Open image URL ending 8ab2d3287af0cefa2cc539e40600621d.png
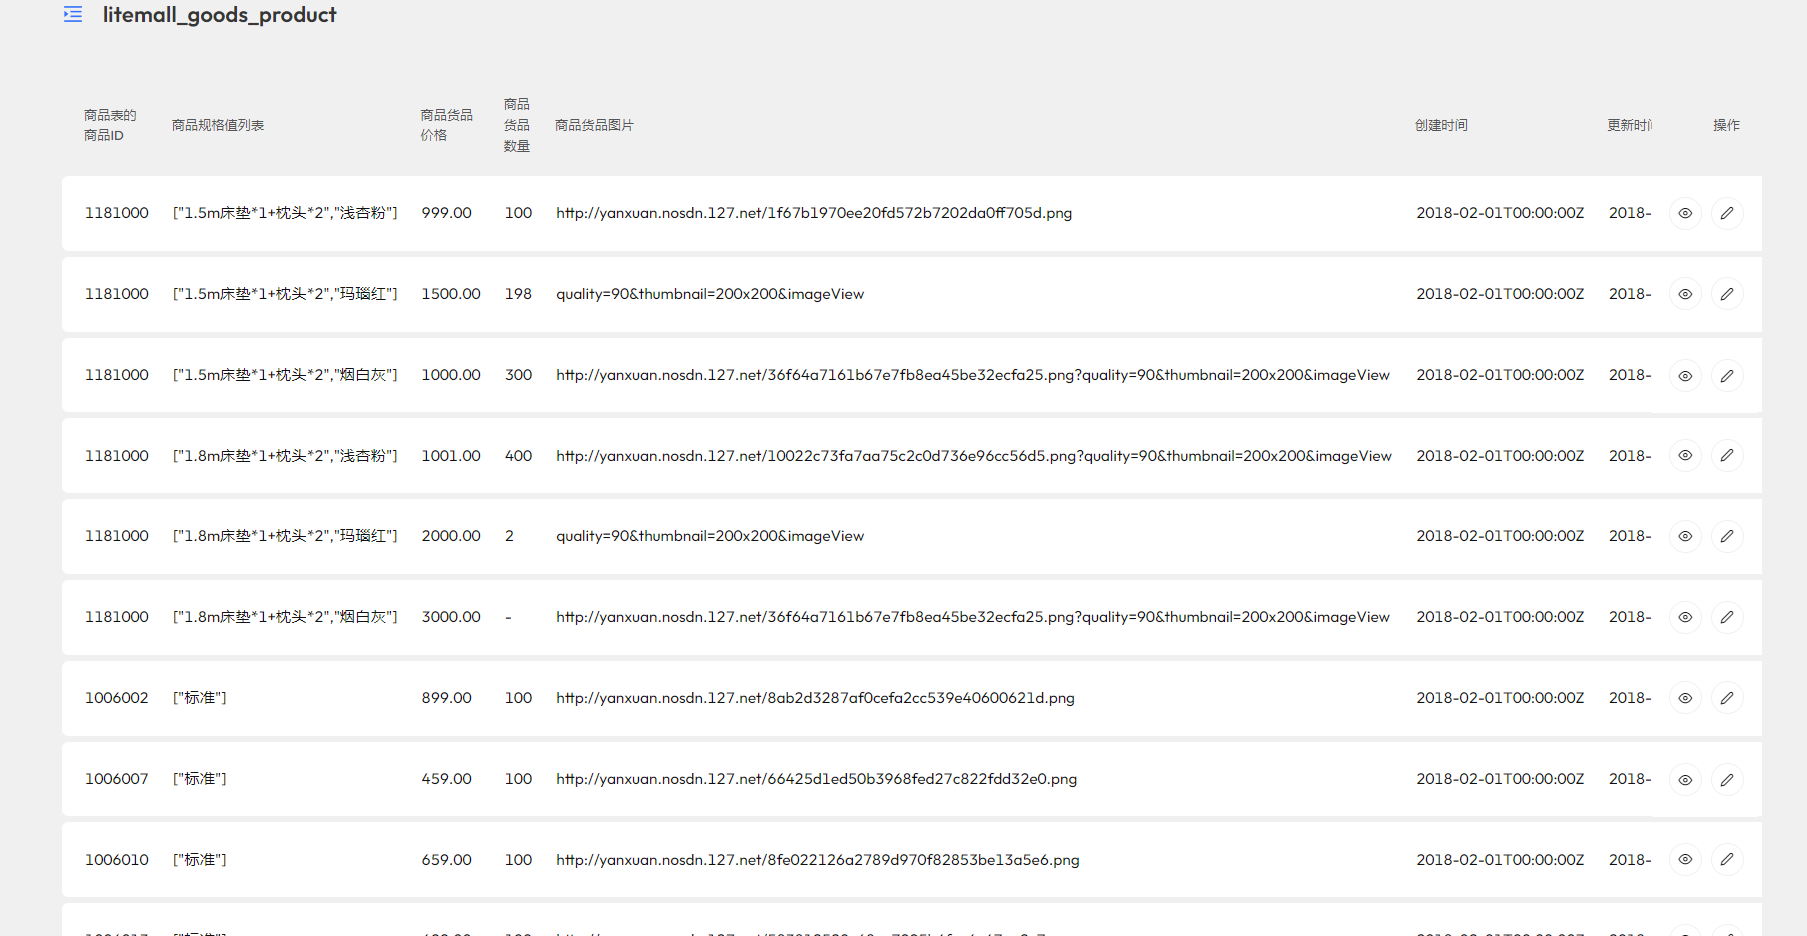 [815, 698]
